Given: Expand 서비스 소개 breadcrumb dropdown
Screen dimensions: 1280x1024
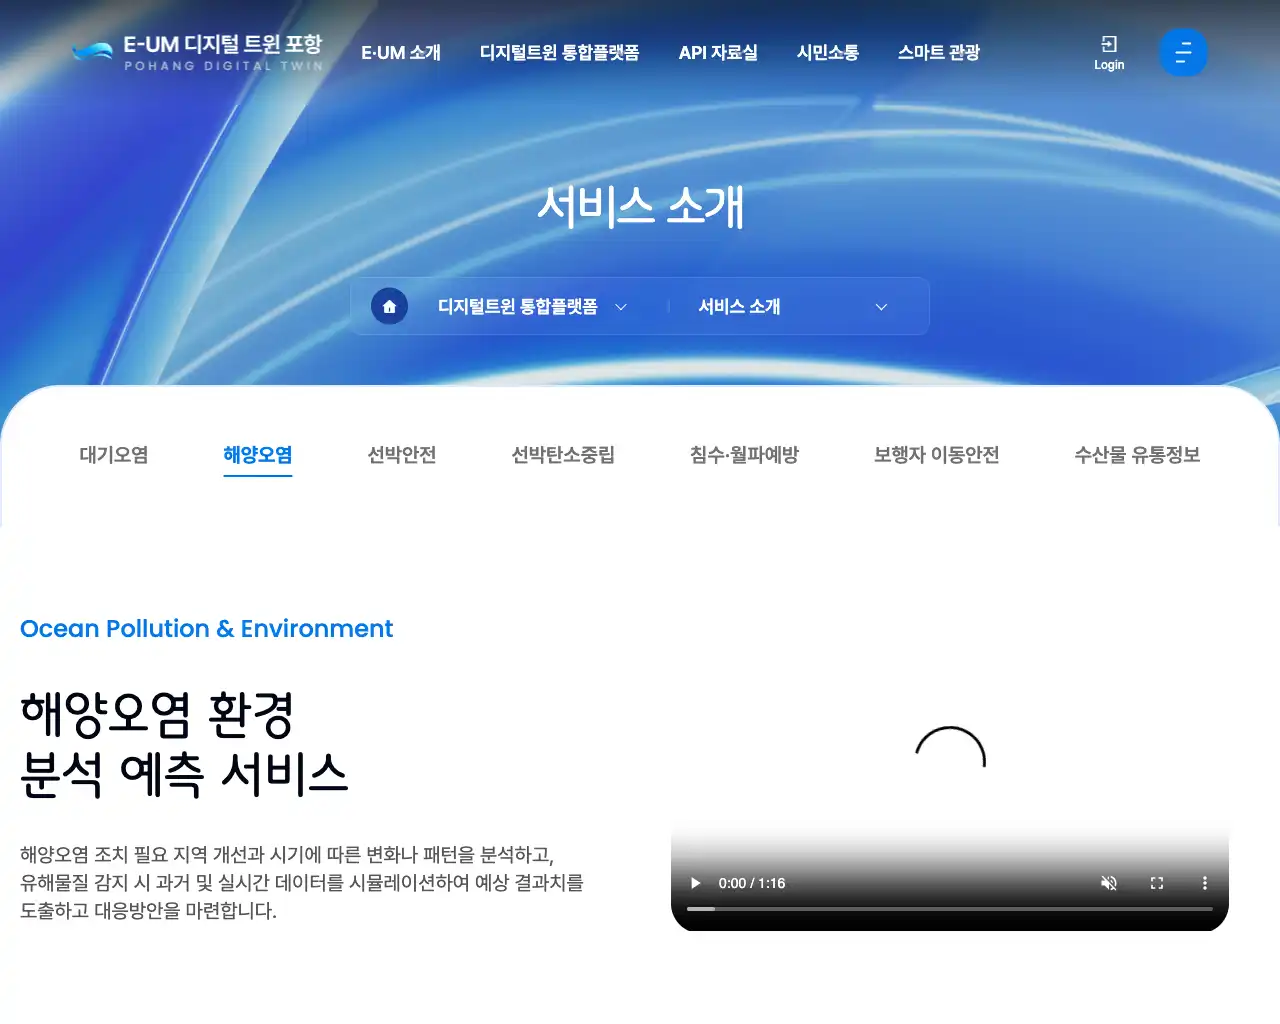Looking at the screenshot, I should click(x=792, y=306).
